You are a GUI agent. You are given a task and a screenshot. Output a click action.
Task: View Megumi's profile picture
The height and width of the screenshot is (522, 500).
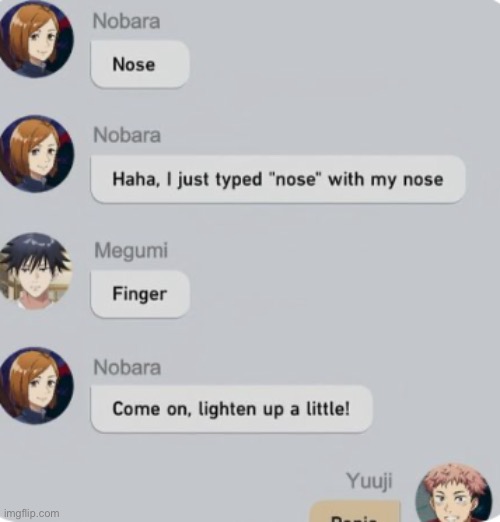pos(36,271)
